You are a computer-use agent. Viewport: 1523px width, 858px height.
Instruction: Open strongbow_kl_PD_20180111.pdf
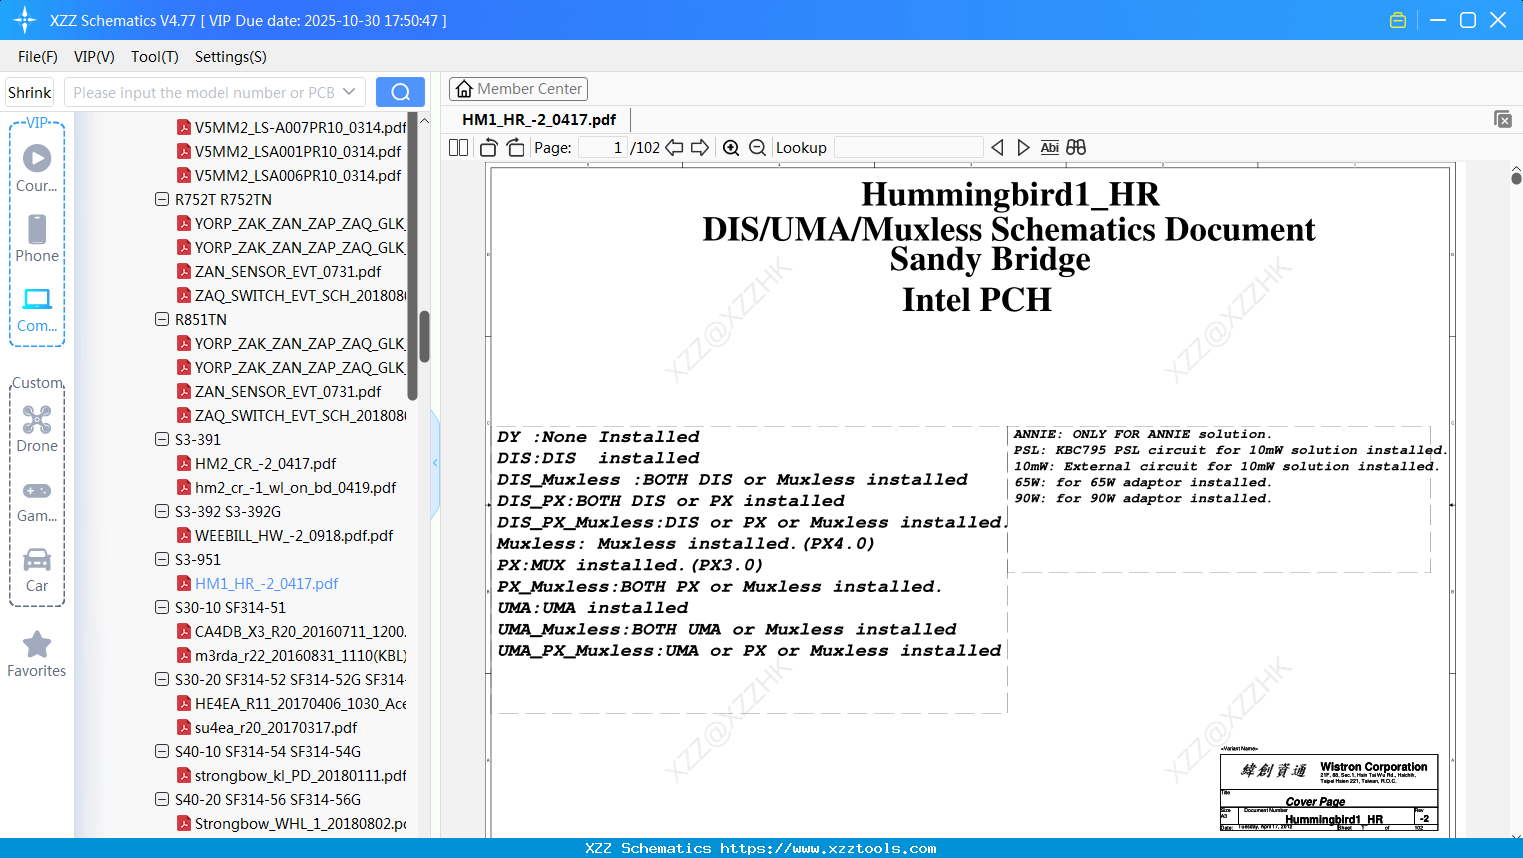point(300,775)
